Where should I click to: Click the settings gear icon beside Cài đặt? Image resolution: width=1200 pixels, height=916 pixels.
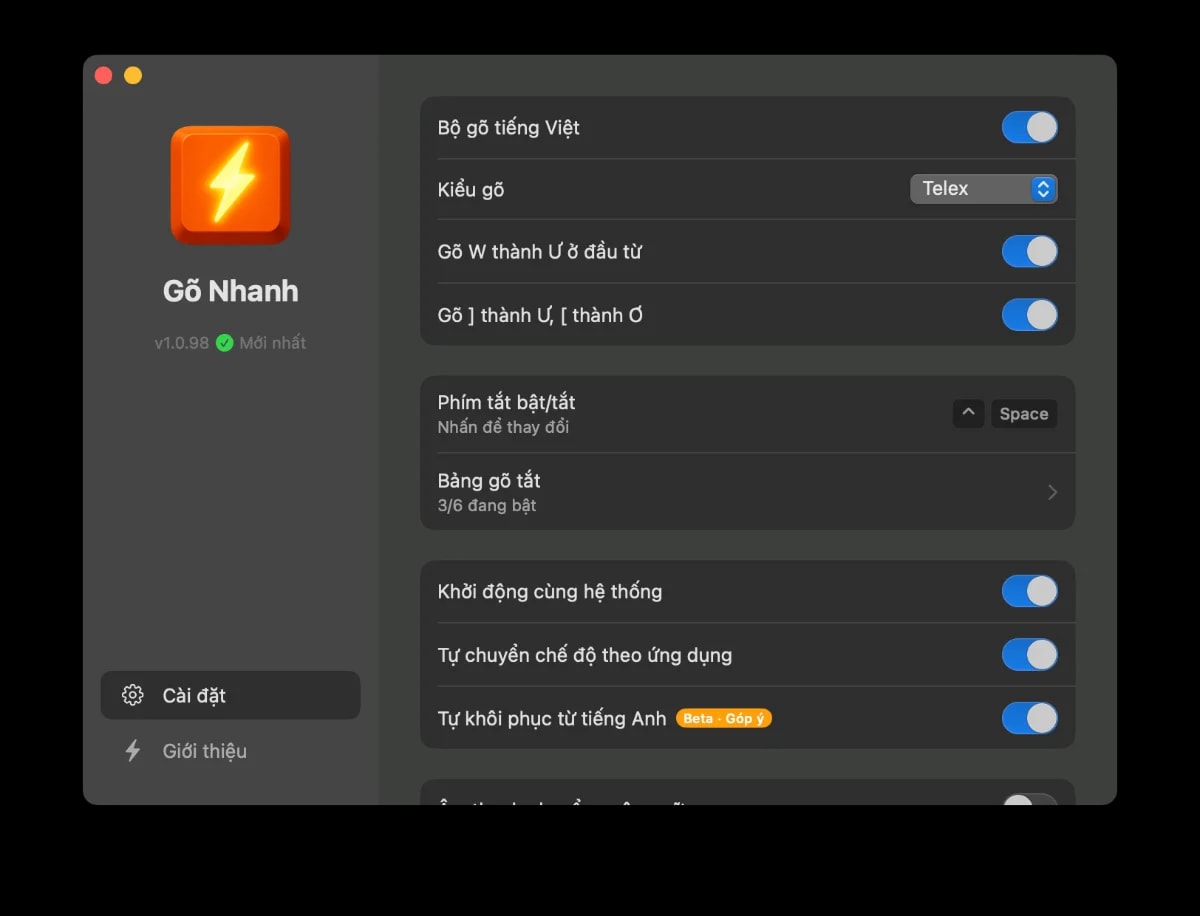132,695
